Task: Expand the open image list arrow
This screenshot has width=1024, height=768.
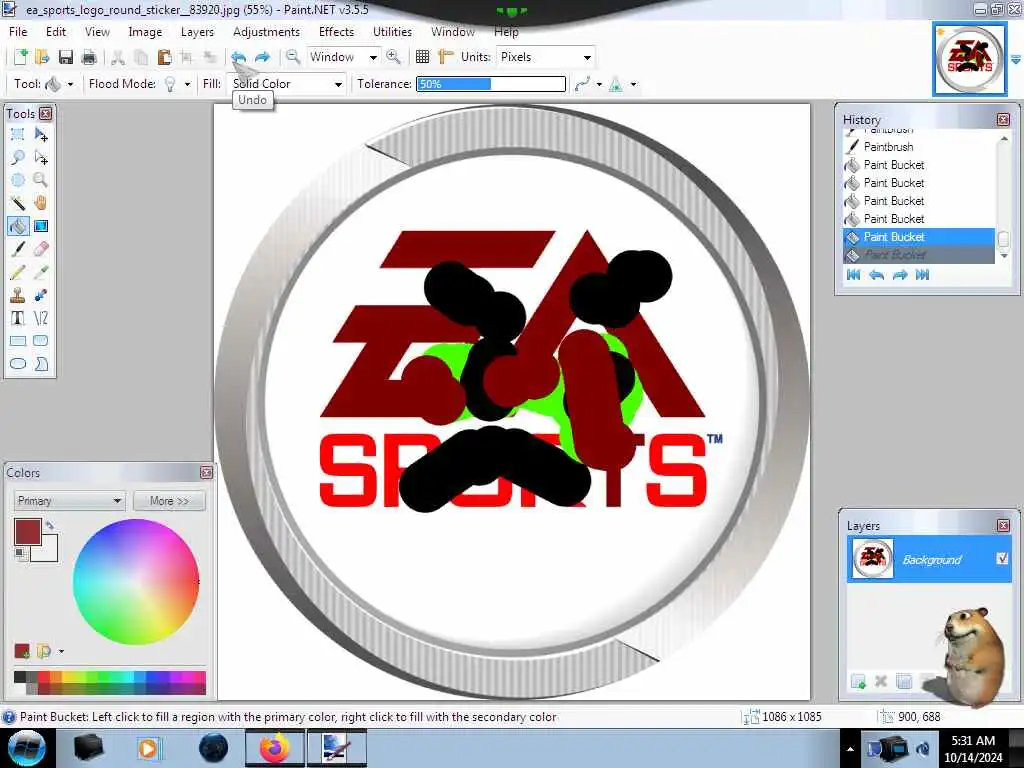Action: [x=1016, y=59]
